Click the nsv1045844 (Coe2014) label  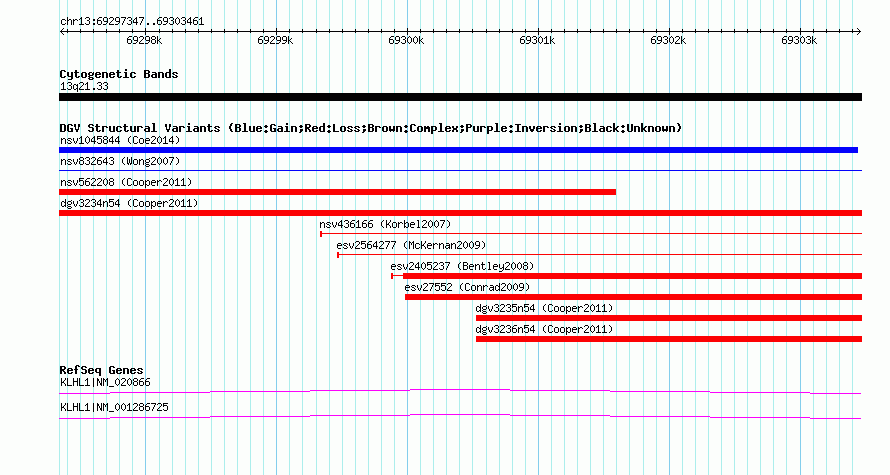click(120, 140)
